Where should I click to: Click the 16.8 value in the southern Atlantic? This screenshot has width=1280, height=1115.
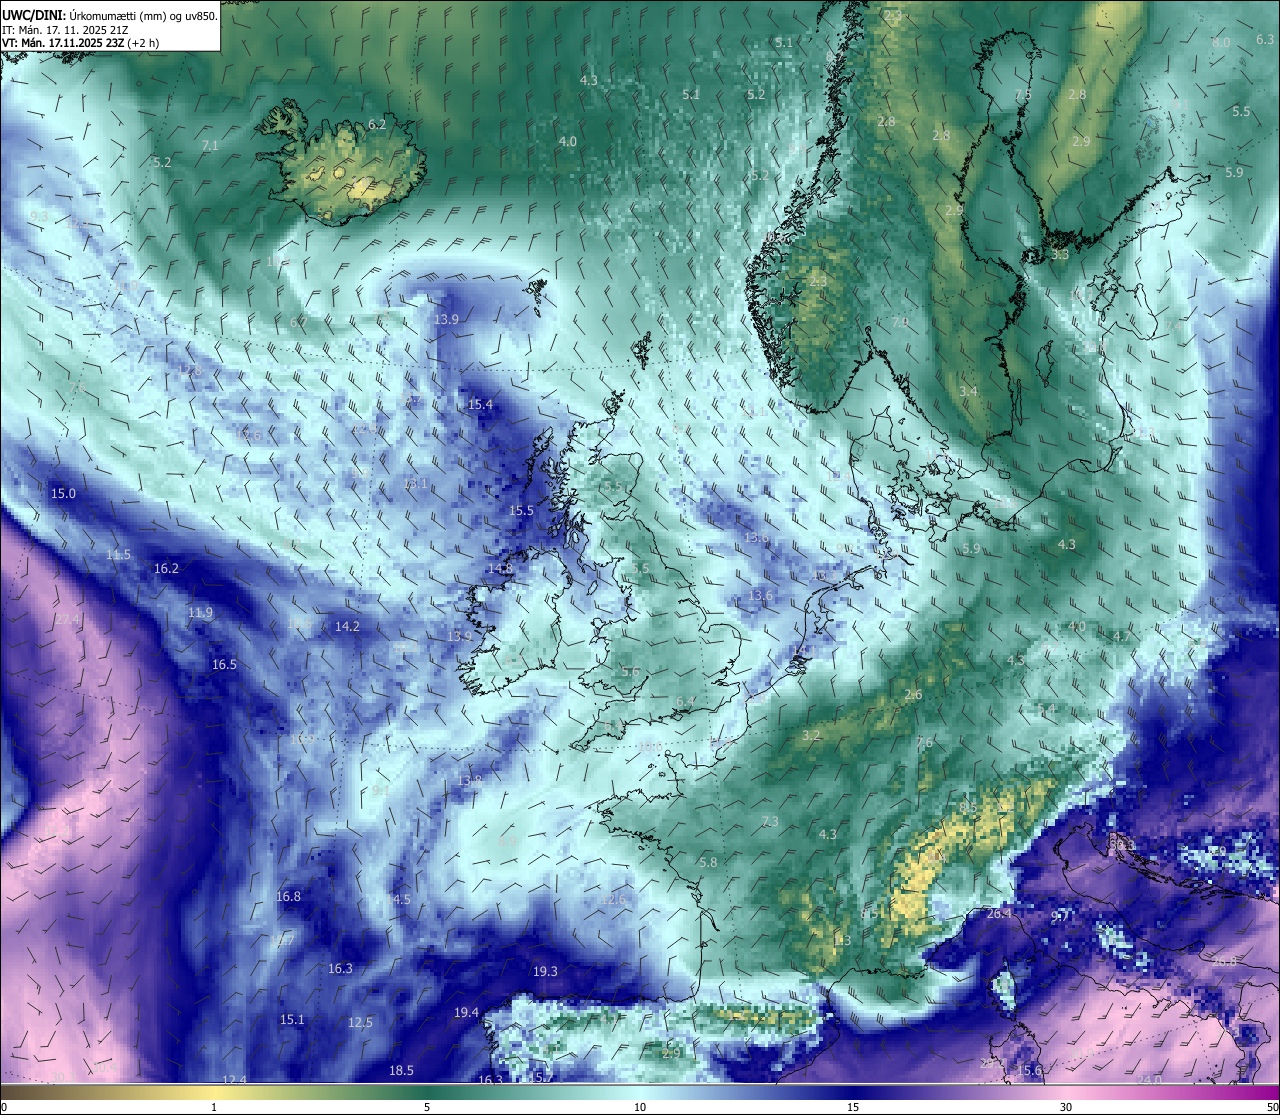288,896
